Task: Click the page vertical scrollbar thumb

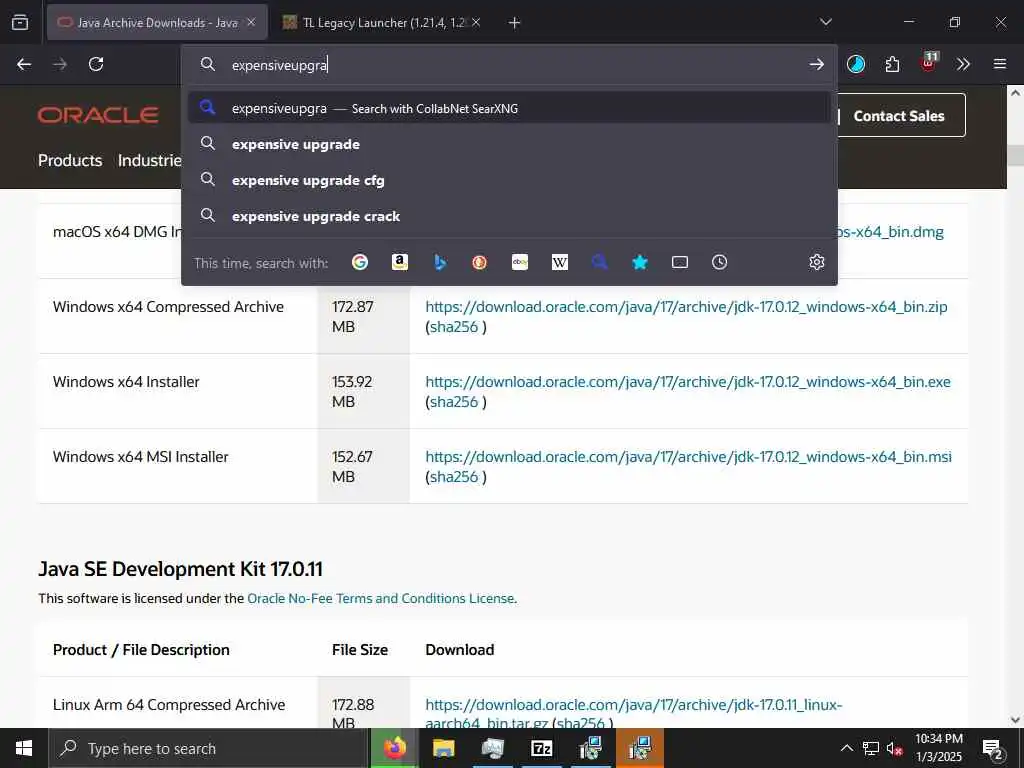Action: pyautogui.click(x=1015, y=155)
